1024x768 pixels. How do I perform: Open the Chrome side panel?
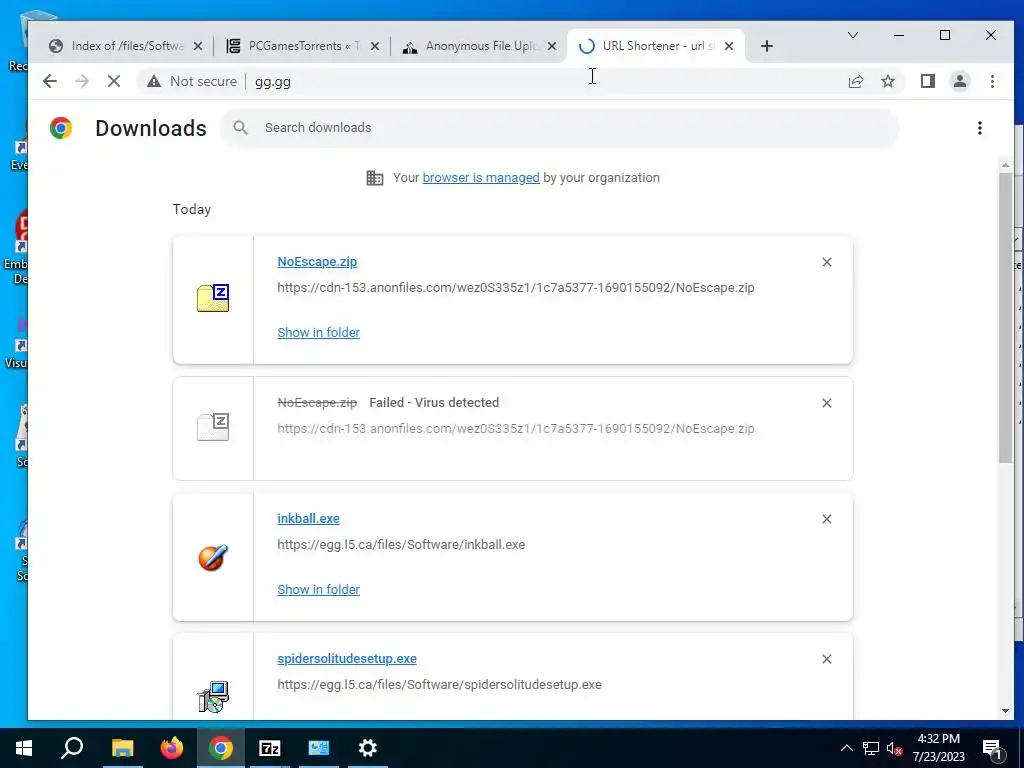[x=927, y=81]
